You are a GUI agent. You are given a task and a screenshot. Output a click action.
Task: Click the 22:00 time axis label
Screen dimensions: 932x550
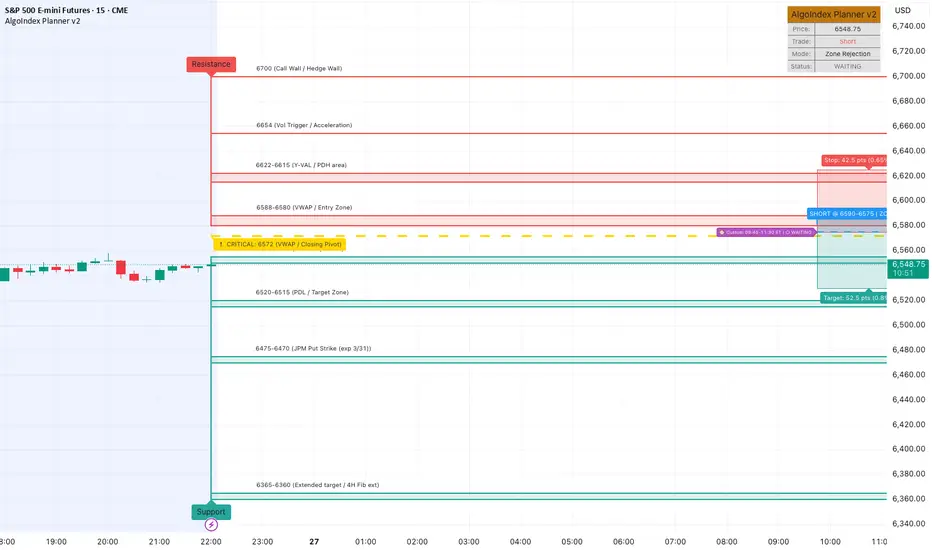coord(211,542)
